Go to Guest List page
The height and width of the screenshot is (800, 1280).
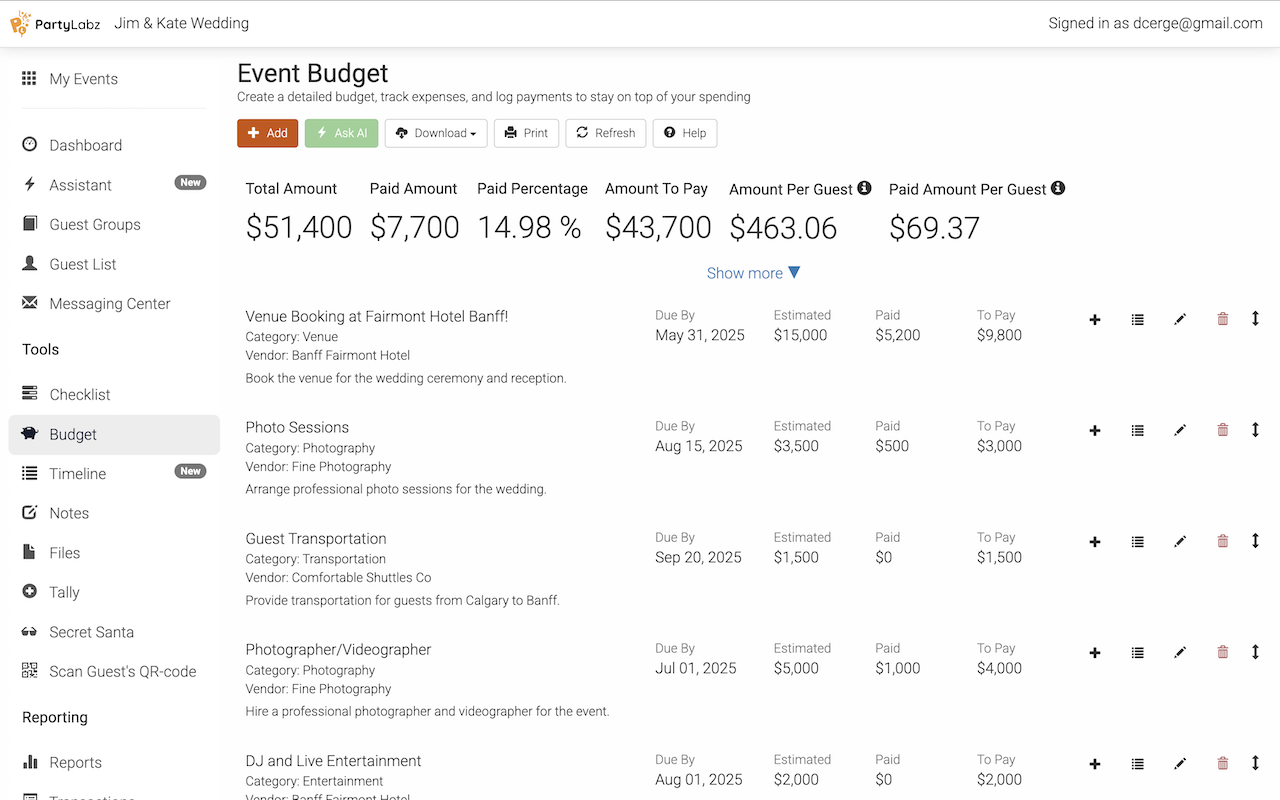point(83,264)
